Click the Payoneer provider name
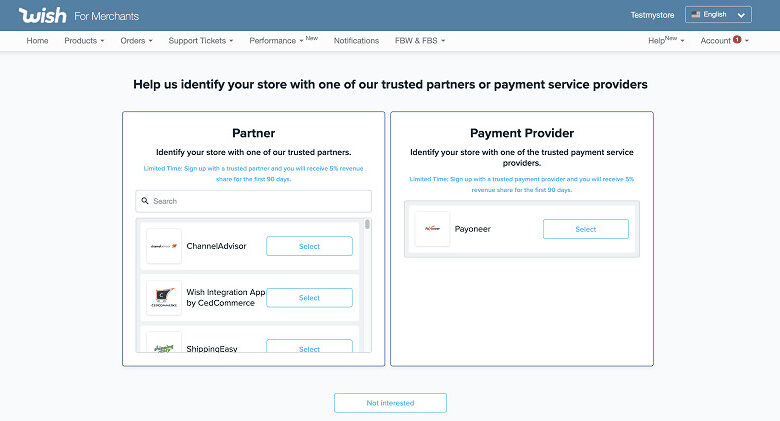Image resolution: width=780 pixels, height=421 pixels. (473, 229)
